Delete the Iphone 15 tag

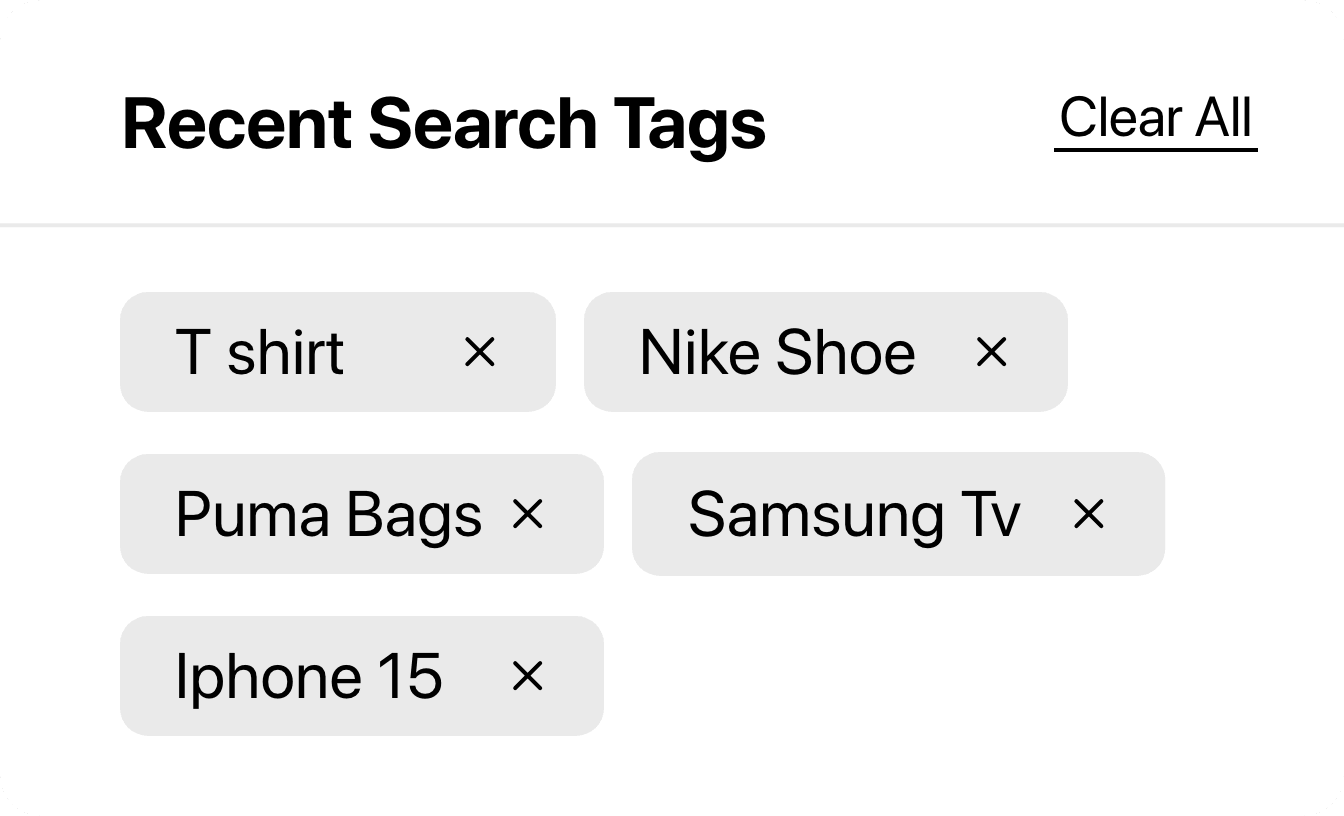[x=527, y=677]
